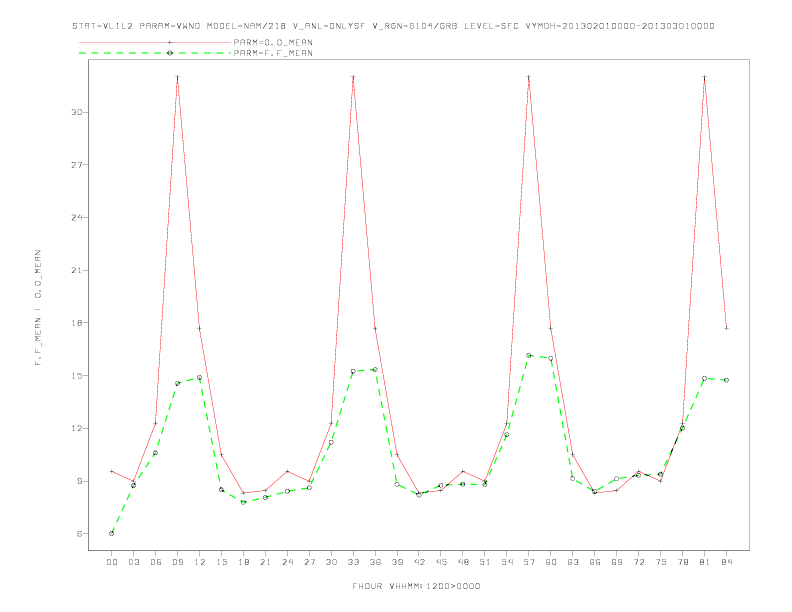Click y-axis tick label 6

click(80, 534)
